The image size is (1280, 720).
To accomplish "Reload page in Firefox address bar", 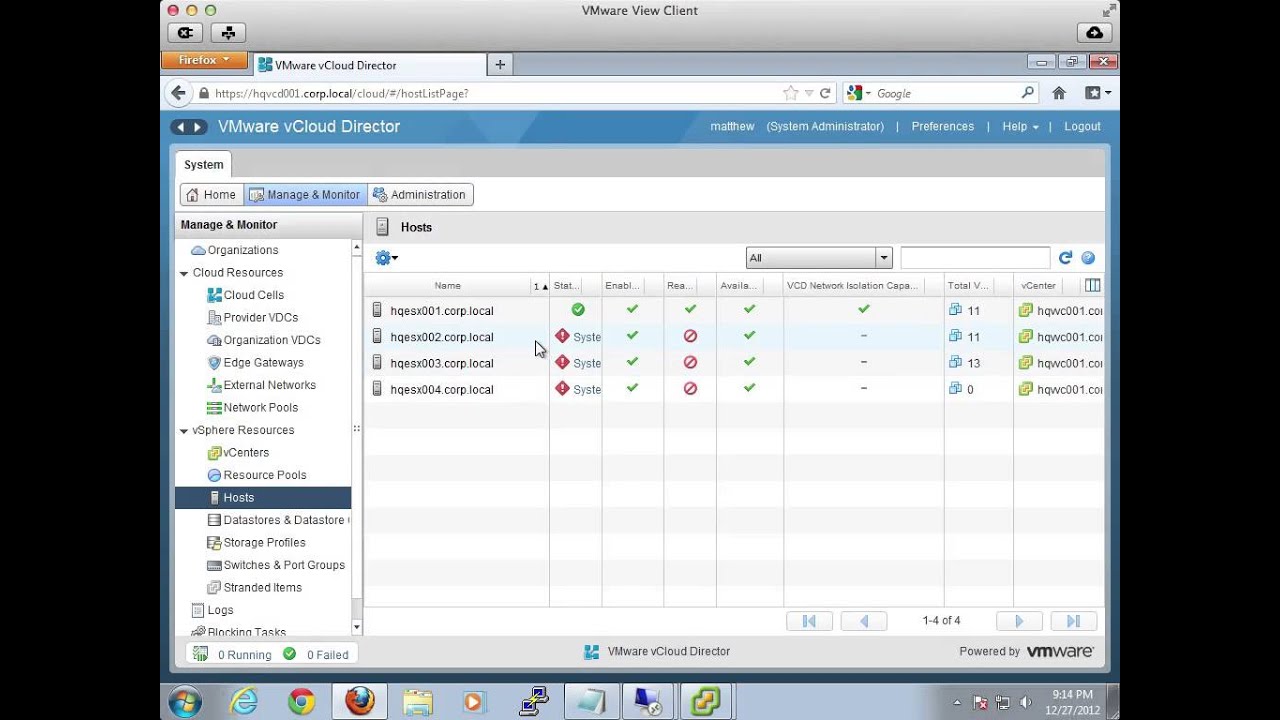I will (x=825, y=93).
